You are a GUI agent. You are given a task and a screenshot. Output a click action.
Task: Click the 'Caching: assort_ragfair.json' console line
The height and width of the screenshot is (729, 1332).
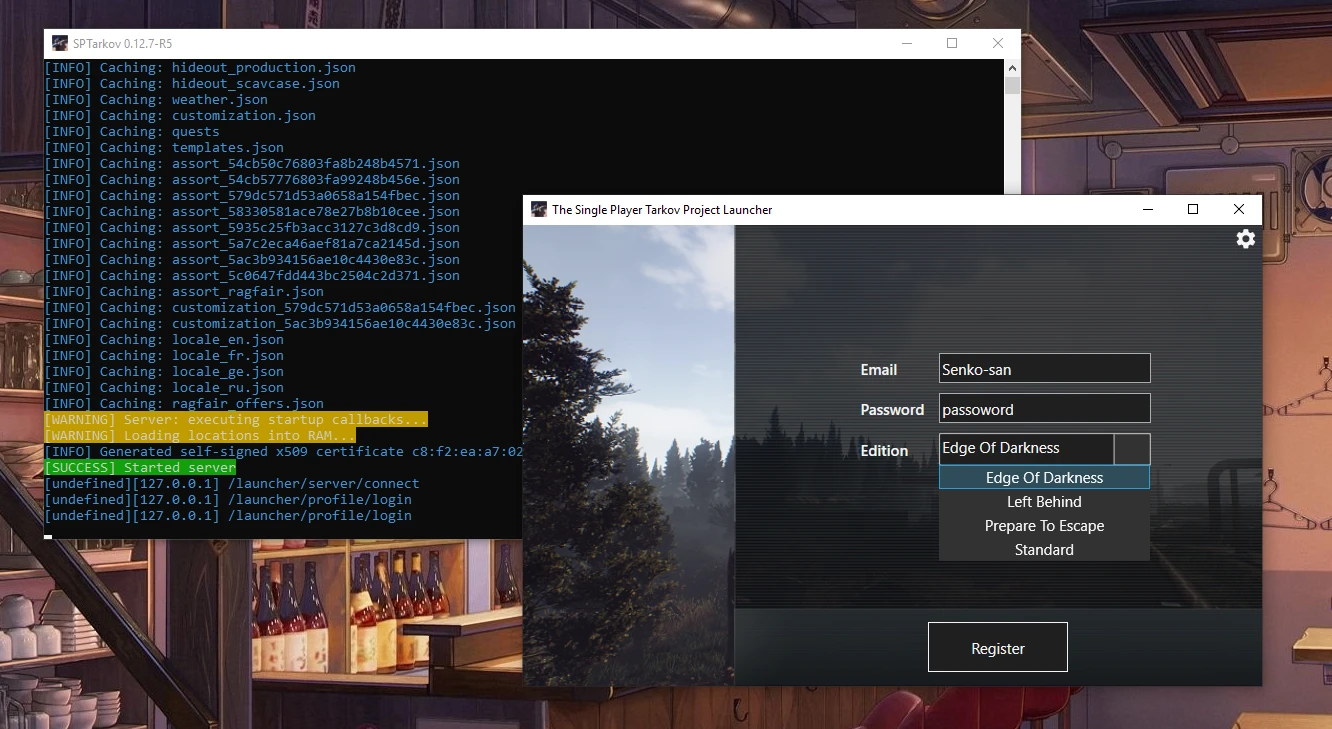click(x=184, y=291)
